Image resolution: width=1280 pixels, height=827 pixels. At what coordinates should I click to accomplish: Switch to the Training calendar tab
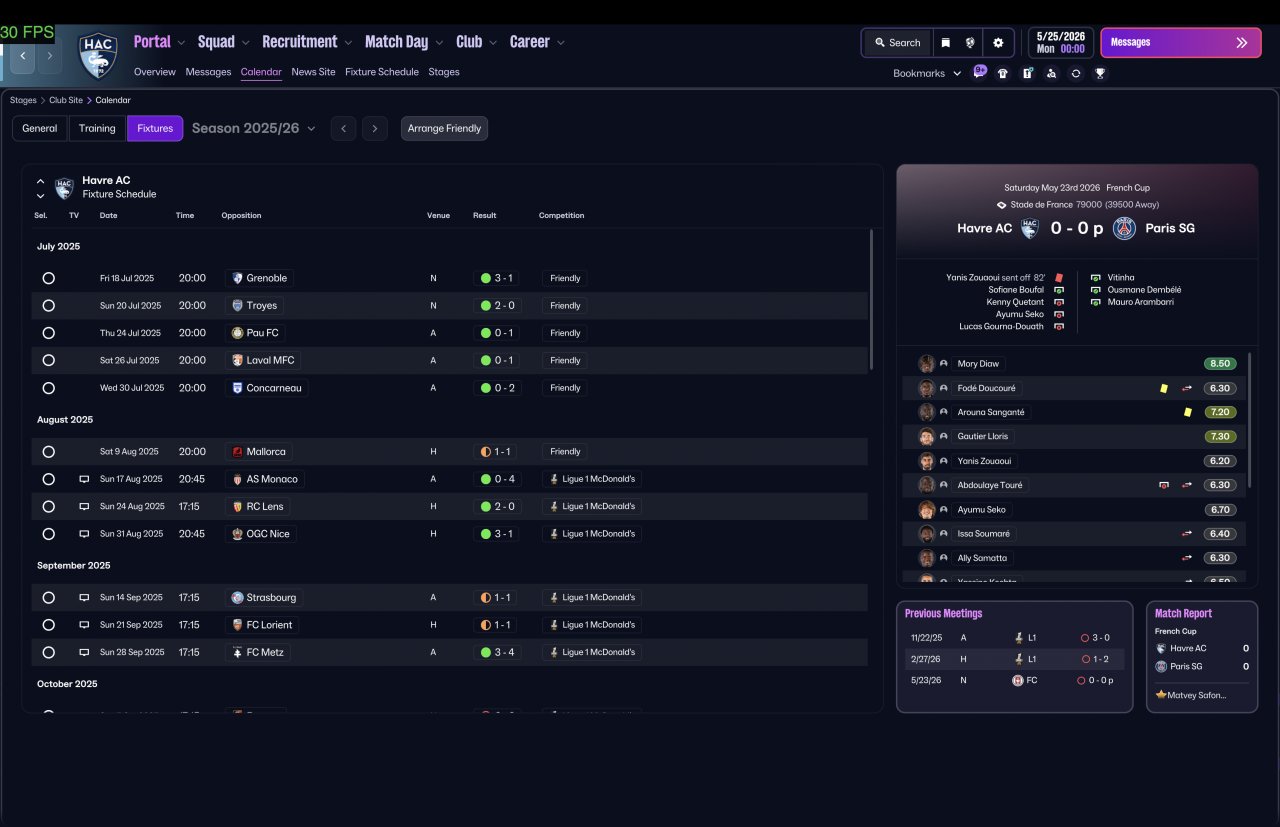(x=97, y=128)
